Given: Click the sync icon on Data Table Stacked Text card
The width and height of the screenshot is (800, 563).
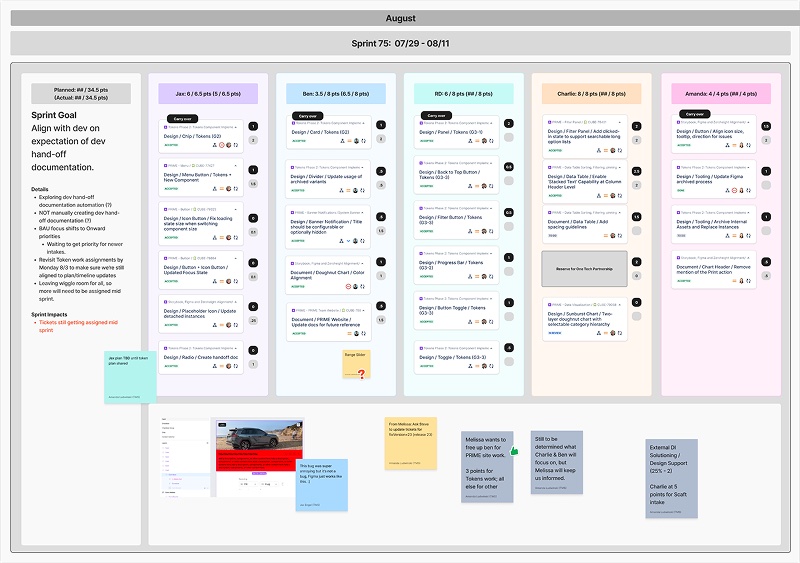Looking at the screenshot, I should (x=619, y=195).
